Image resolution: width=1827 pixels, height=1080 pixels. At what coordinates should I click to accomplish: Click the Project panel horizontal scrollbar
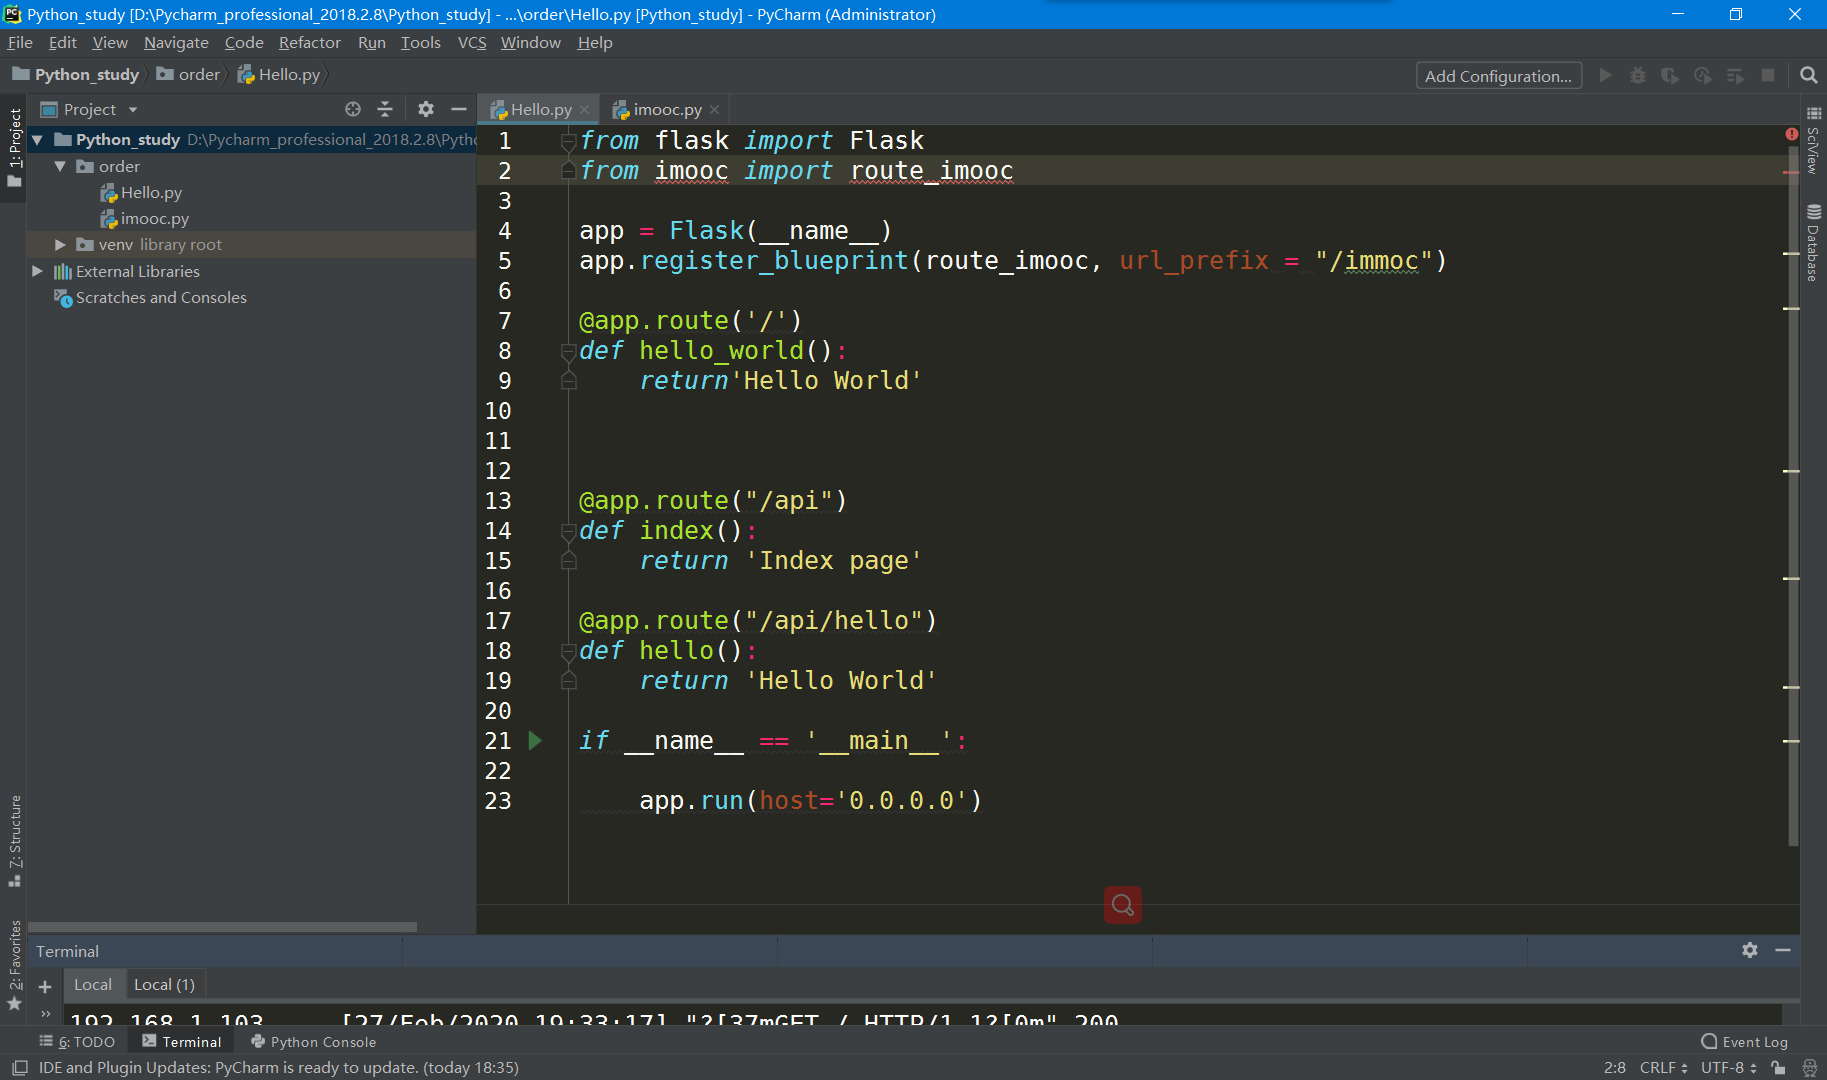[x=222, y=927]
